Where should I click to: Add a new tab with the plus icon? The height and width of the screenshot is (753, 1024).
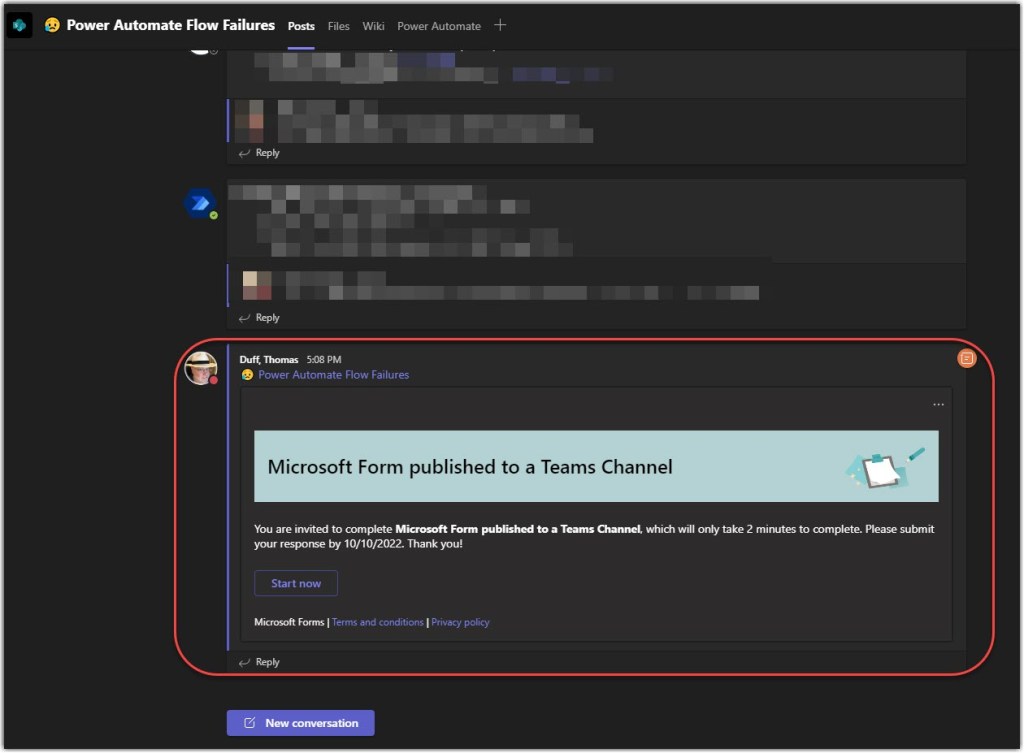point(500,25)
